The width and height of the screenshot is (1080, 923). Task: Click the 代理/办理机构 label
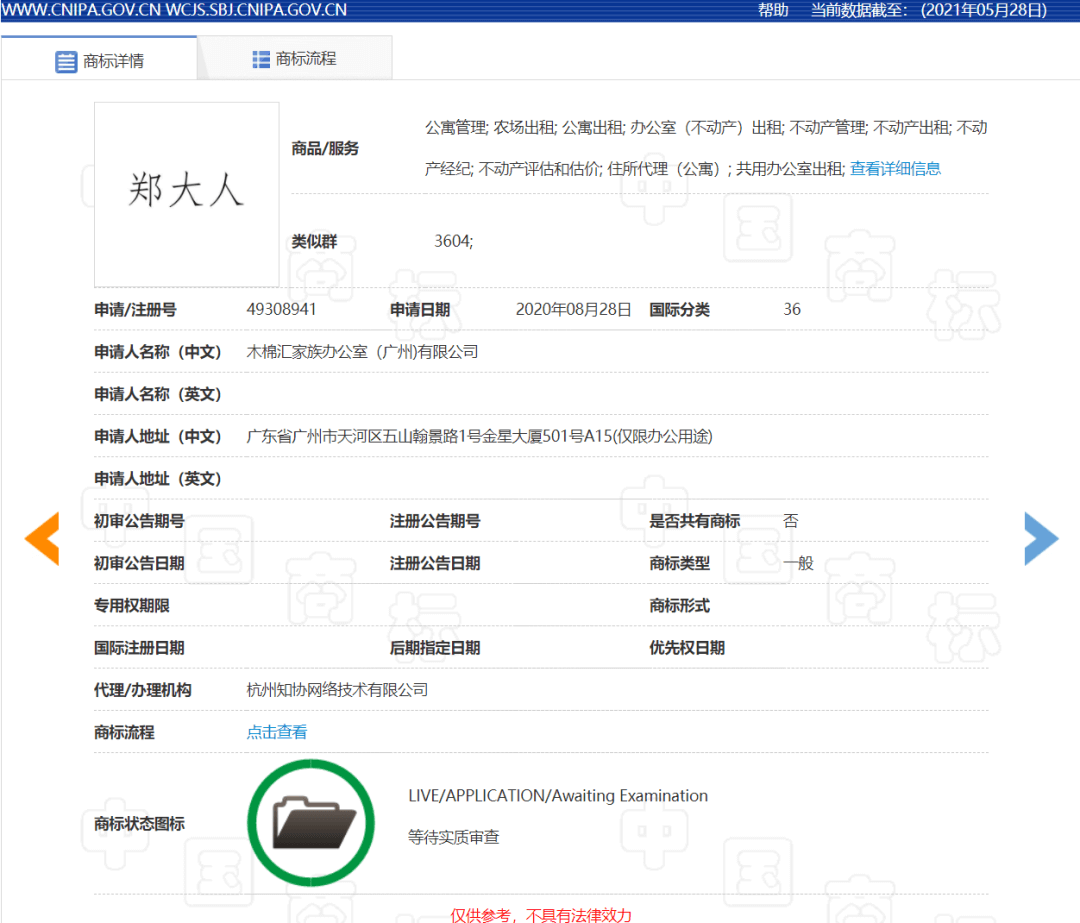pyautogui.click(x=143, y=690)
